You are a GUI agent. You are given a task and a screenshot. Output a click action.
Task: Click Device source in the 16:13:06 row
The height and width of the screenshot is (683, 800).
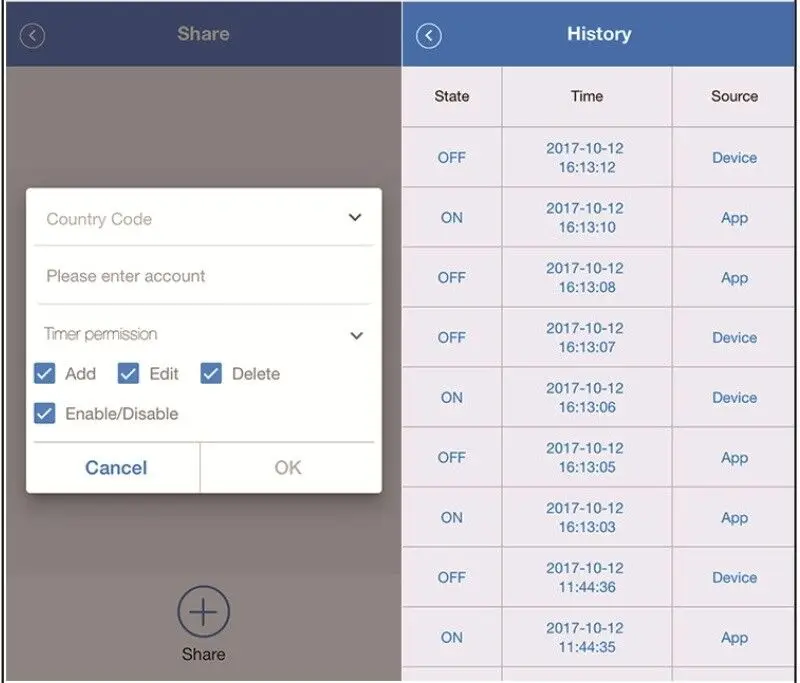pos(734,397)
